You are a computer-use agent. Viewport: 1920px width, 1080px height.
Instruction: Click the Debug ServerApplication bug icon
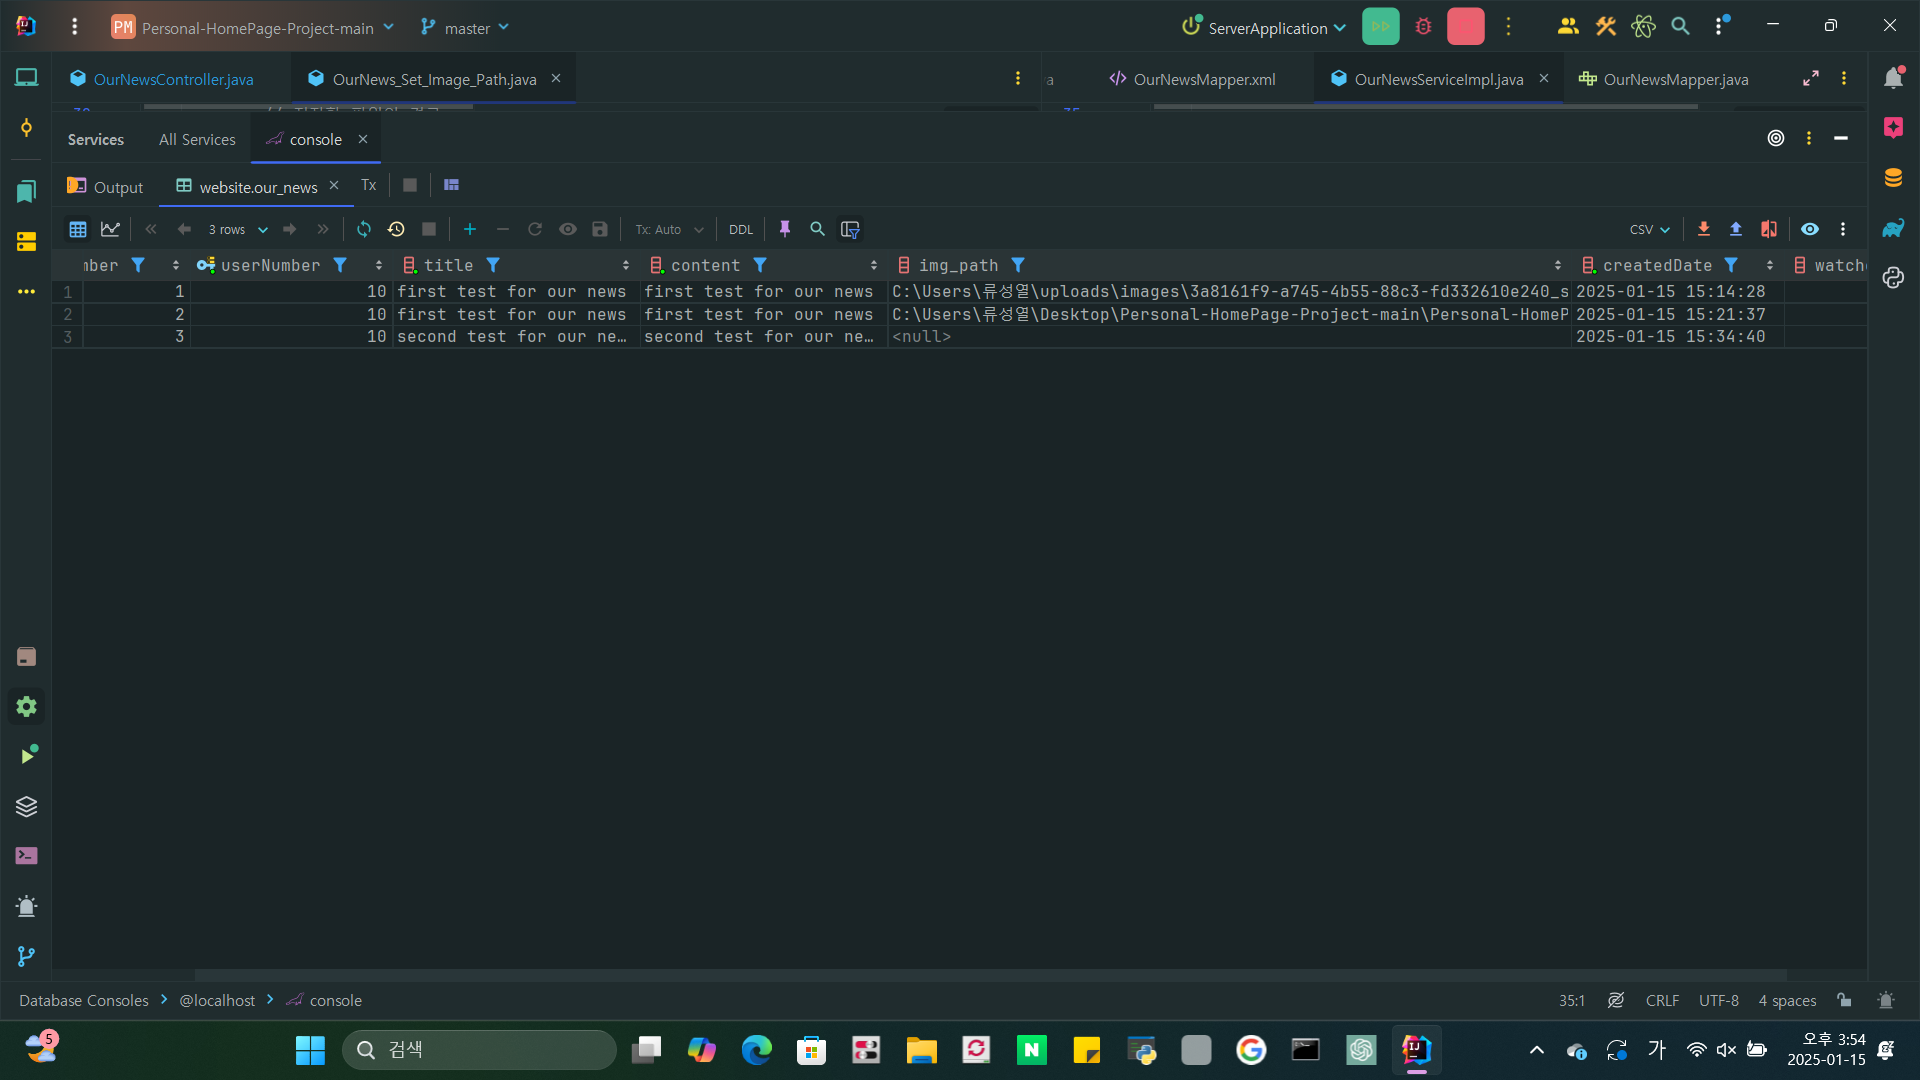click(x=1423, y=27)
